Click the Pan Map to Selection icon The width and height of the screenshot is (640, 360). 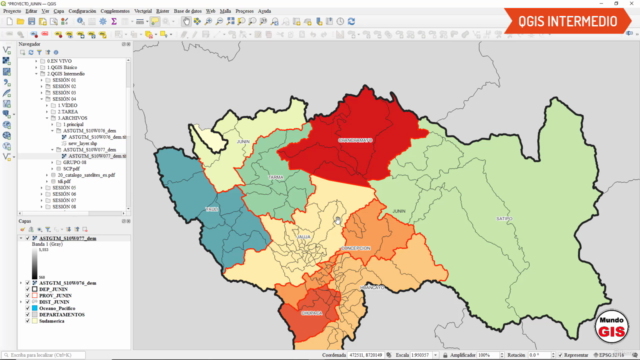click(x=197, y=21)
